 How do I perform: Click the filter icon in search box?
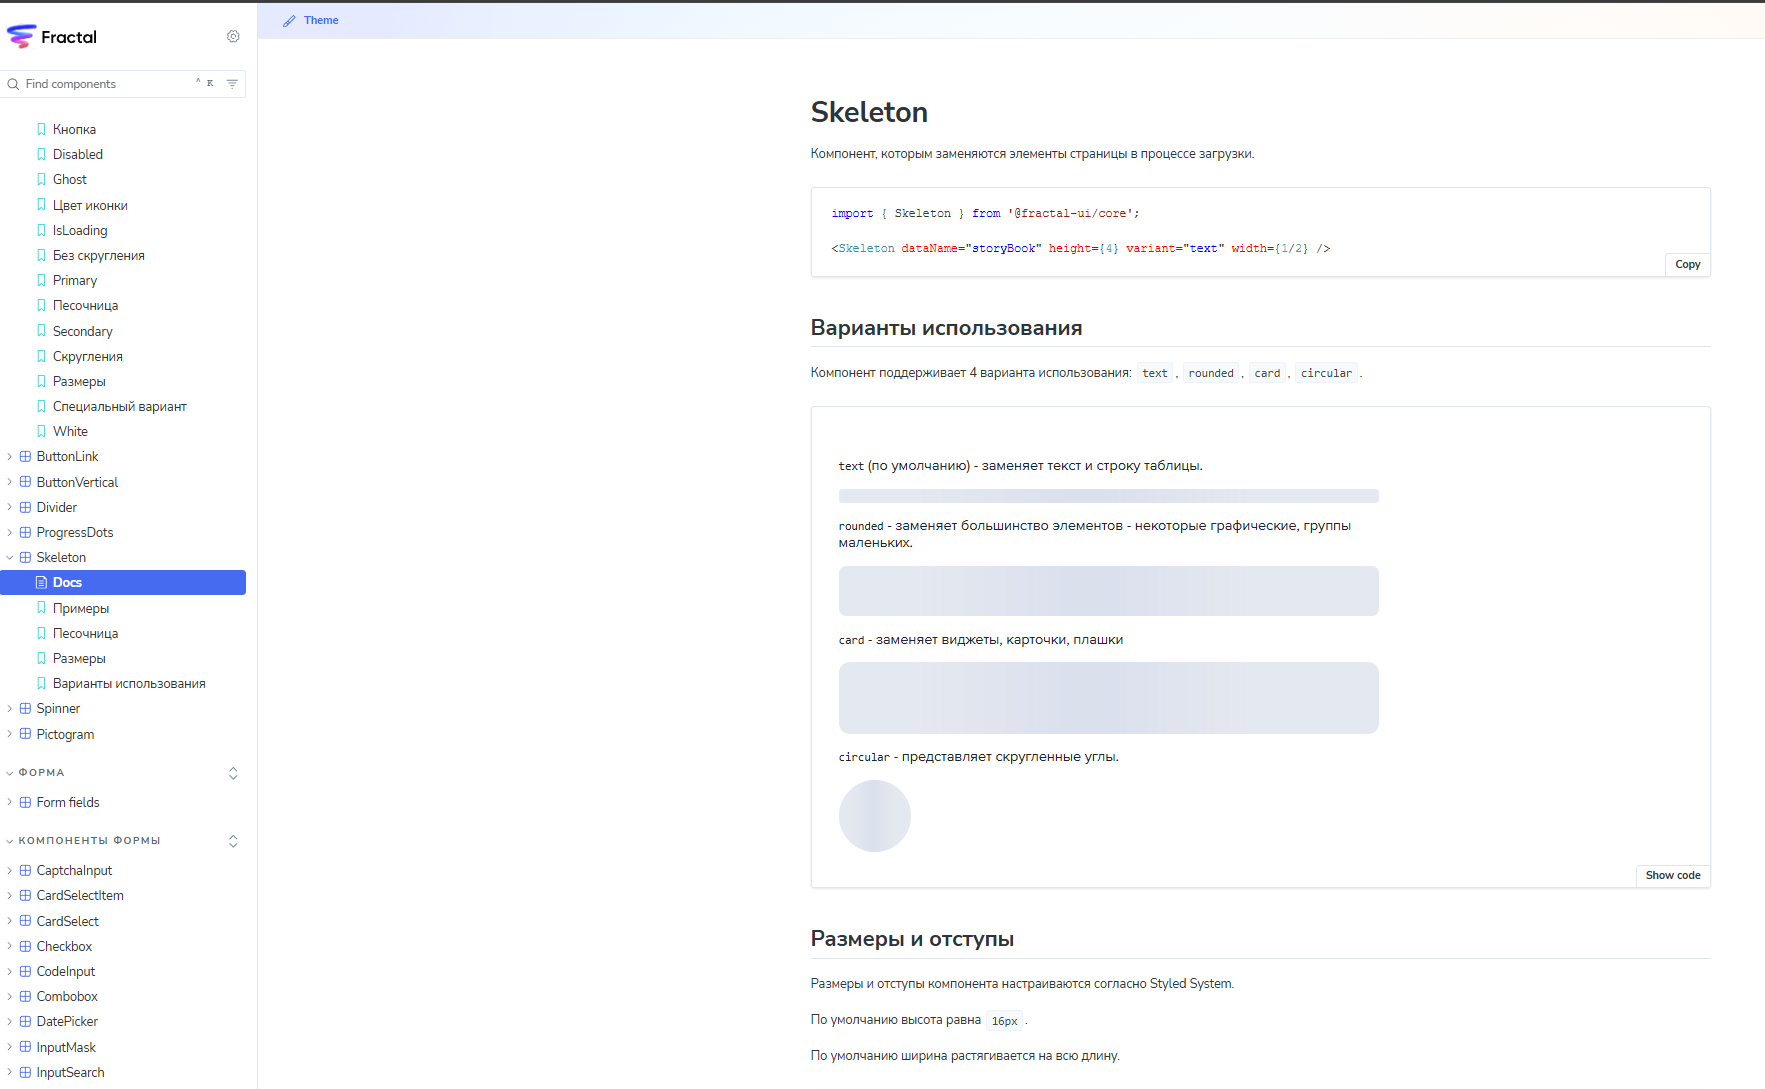point(232,84)
